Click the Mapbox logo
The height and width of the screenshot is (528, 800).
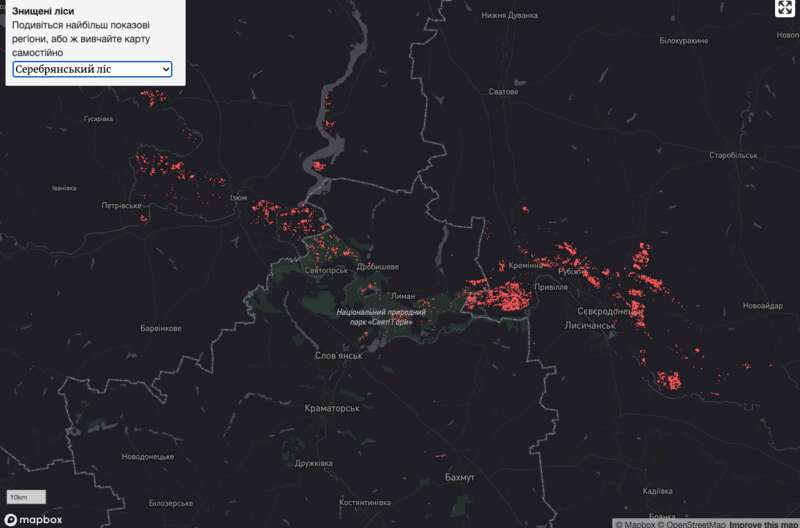point(34,519)
